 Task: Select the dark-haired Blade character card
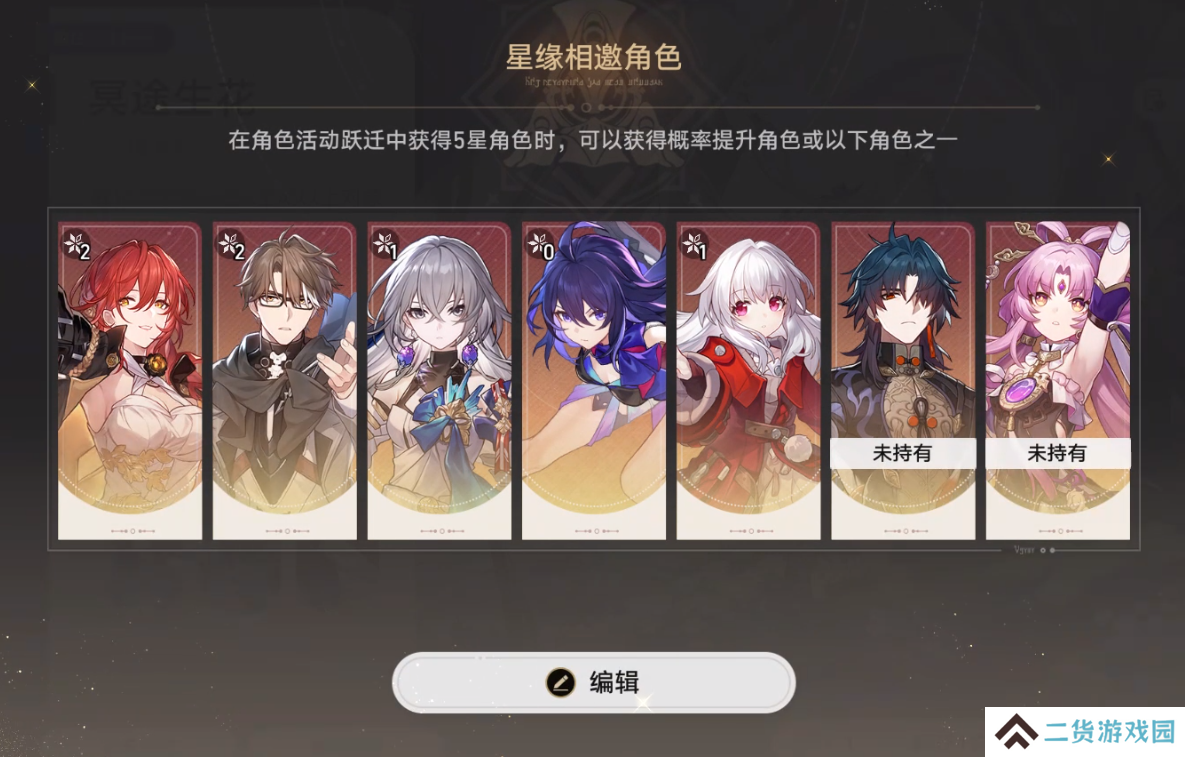click(903, 380)
